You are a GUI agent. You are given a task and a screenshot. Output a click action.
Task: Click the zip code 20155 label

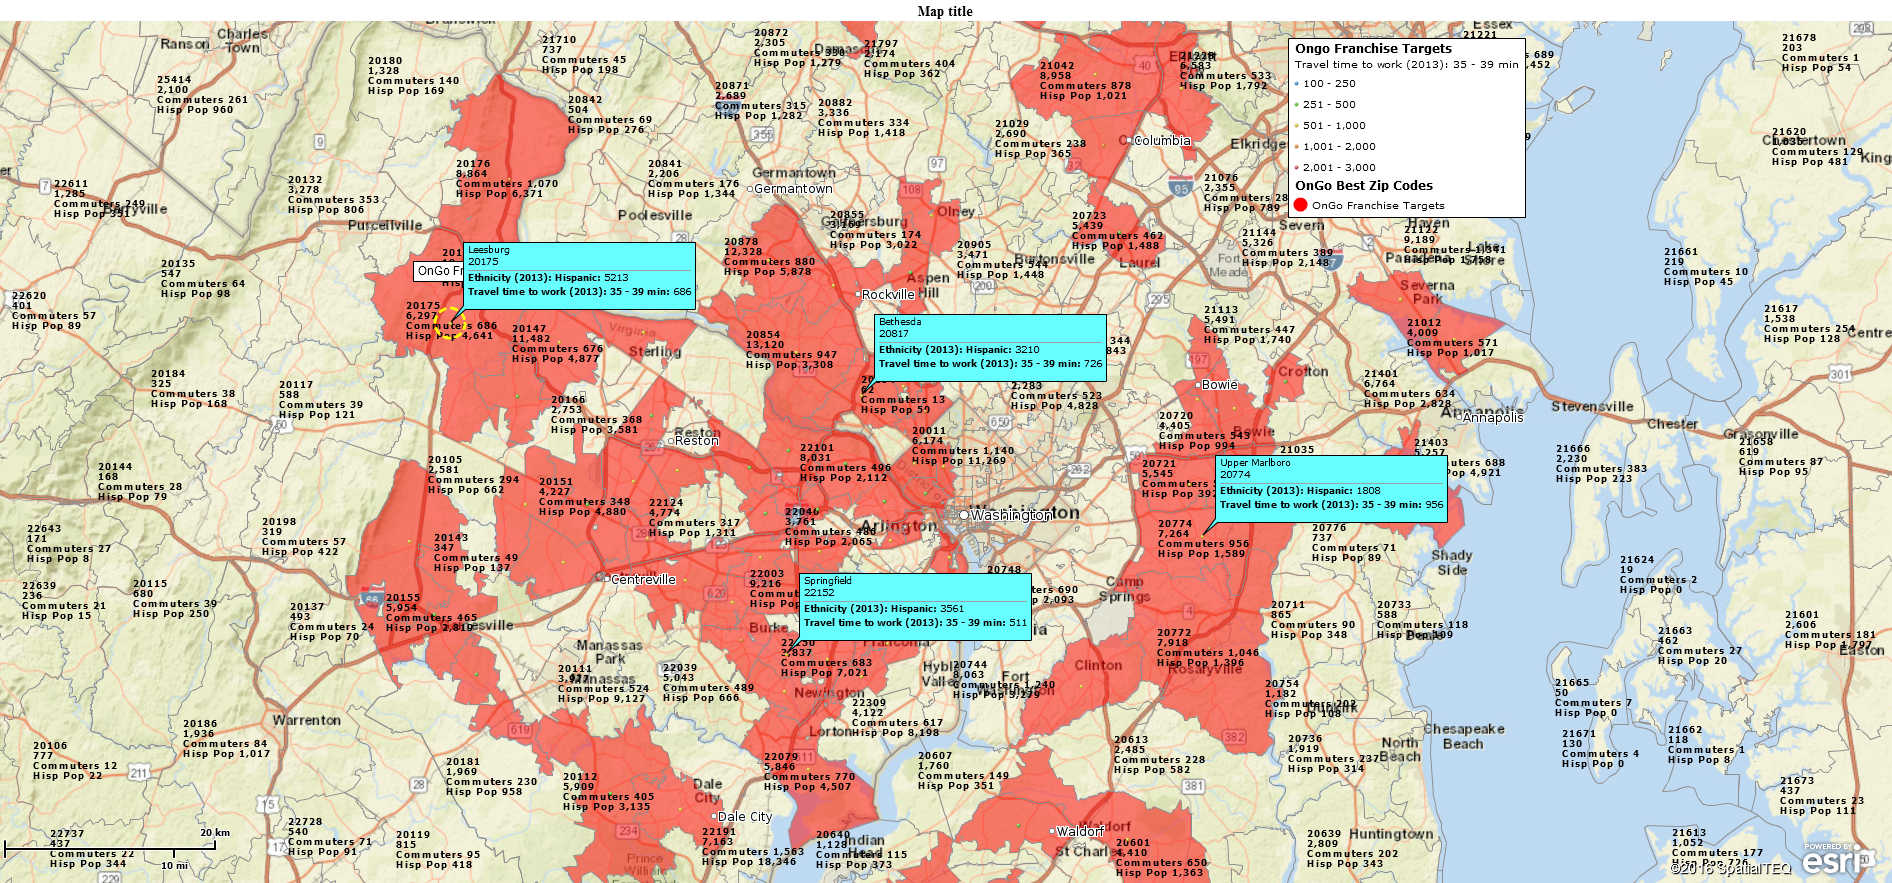point(403,598)
